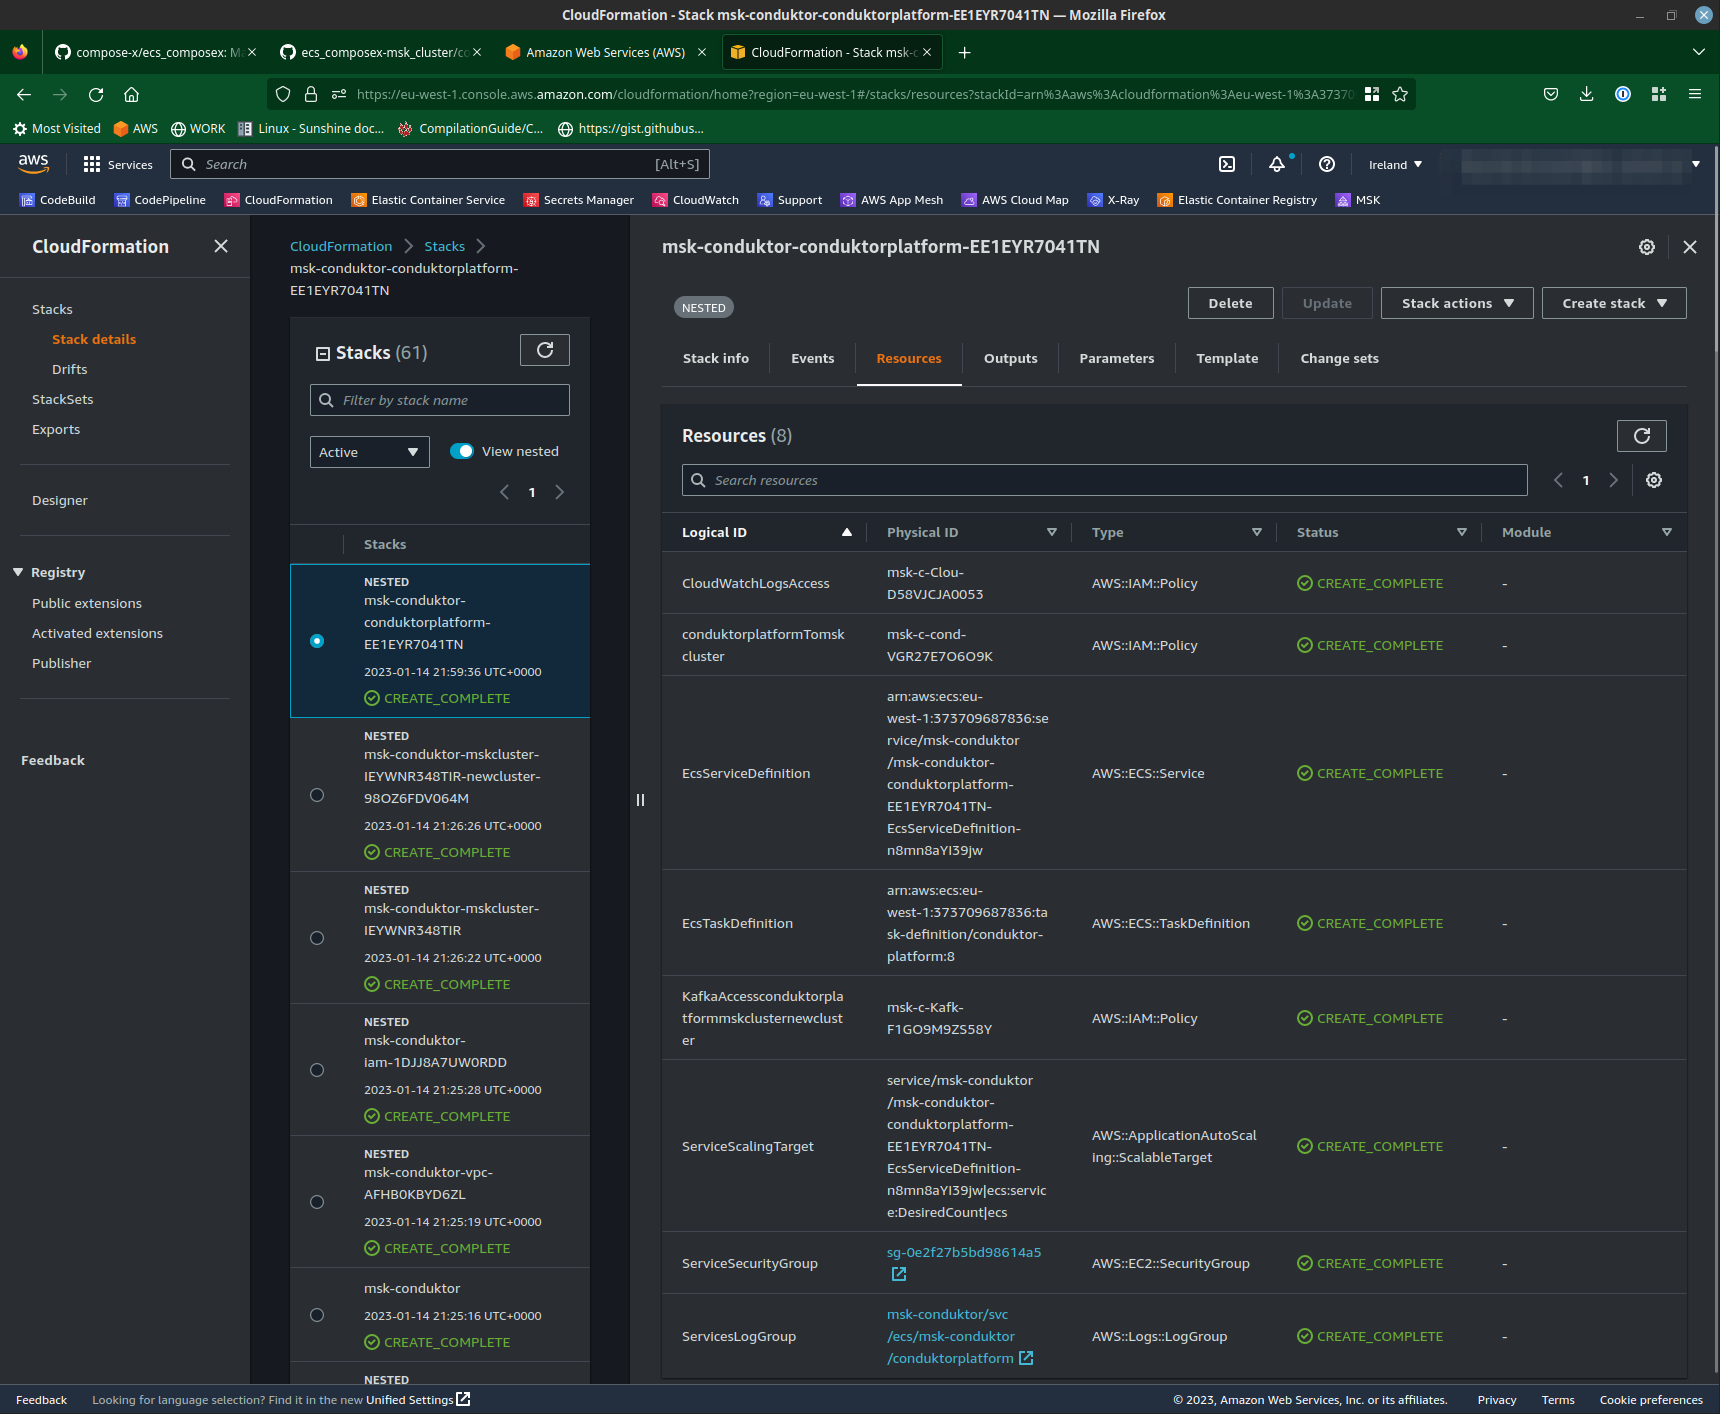Toggle the View nested switch
The height and width of the screenshot is (1414, 1720).
tap(462, 451)
